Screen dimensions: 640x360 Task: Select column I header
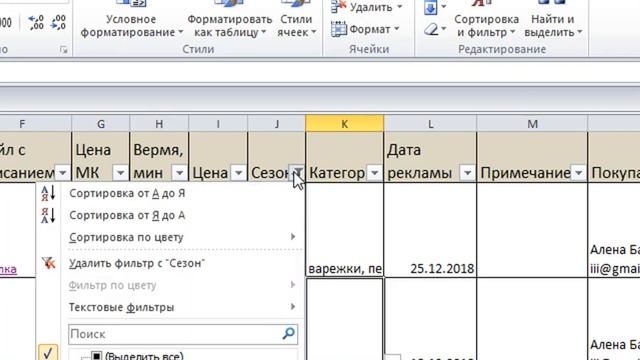click(218, 124)
